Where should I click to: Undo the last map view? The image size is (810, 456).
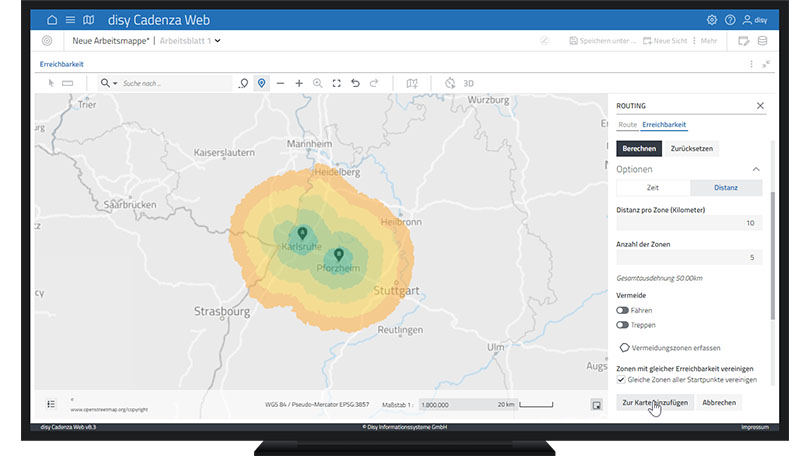355,83
